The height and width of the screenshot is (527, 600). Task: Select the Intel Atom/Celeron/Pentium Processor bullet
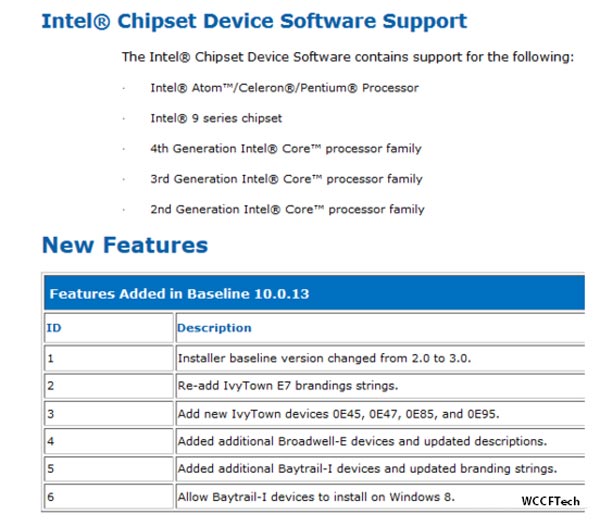[x=284, y=88]
